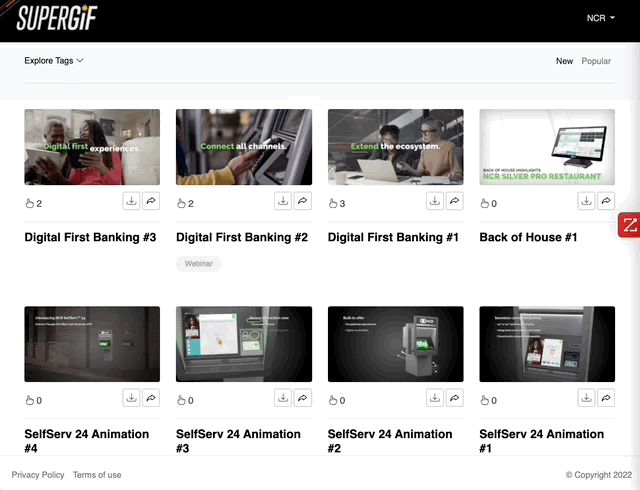The image size is (640, 490).
Task: Open Digital First Banking #2 thumbnail
Action: click(244, 147)
